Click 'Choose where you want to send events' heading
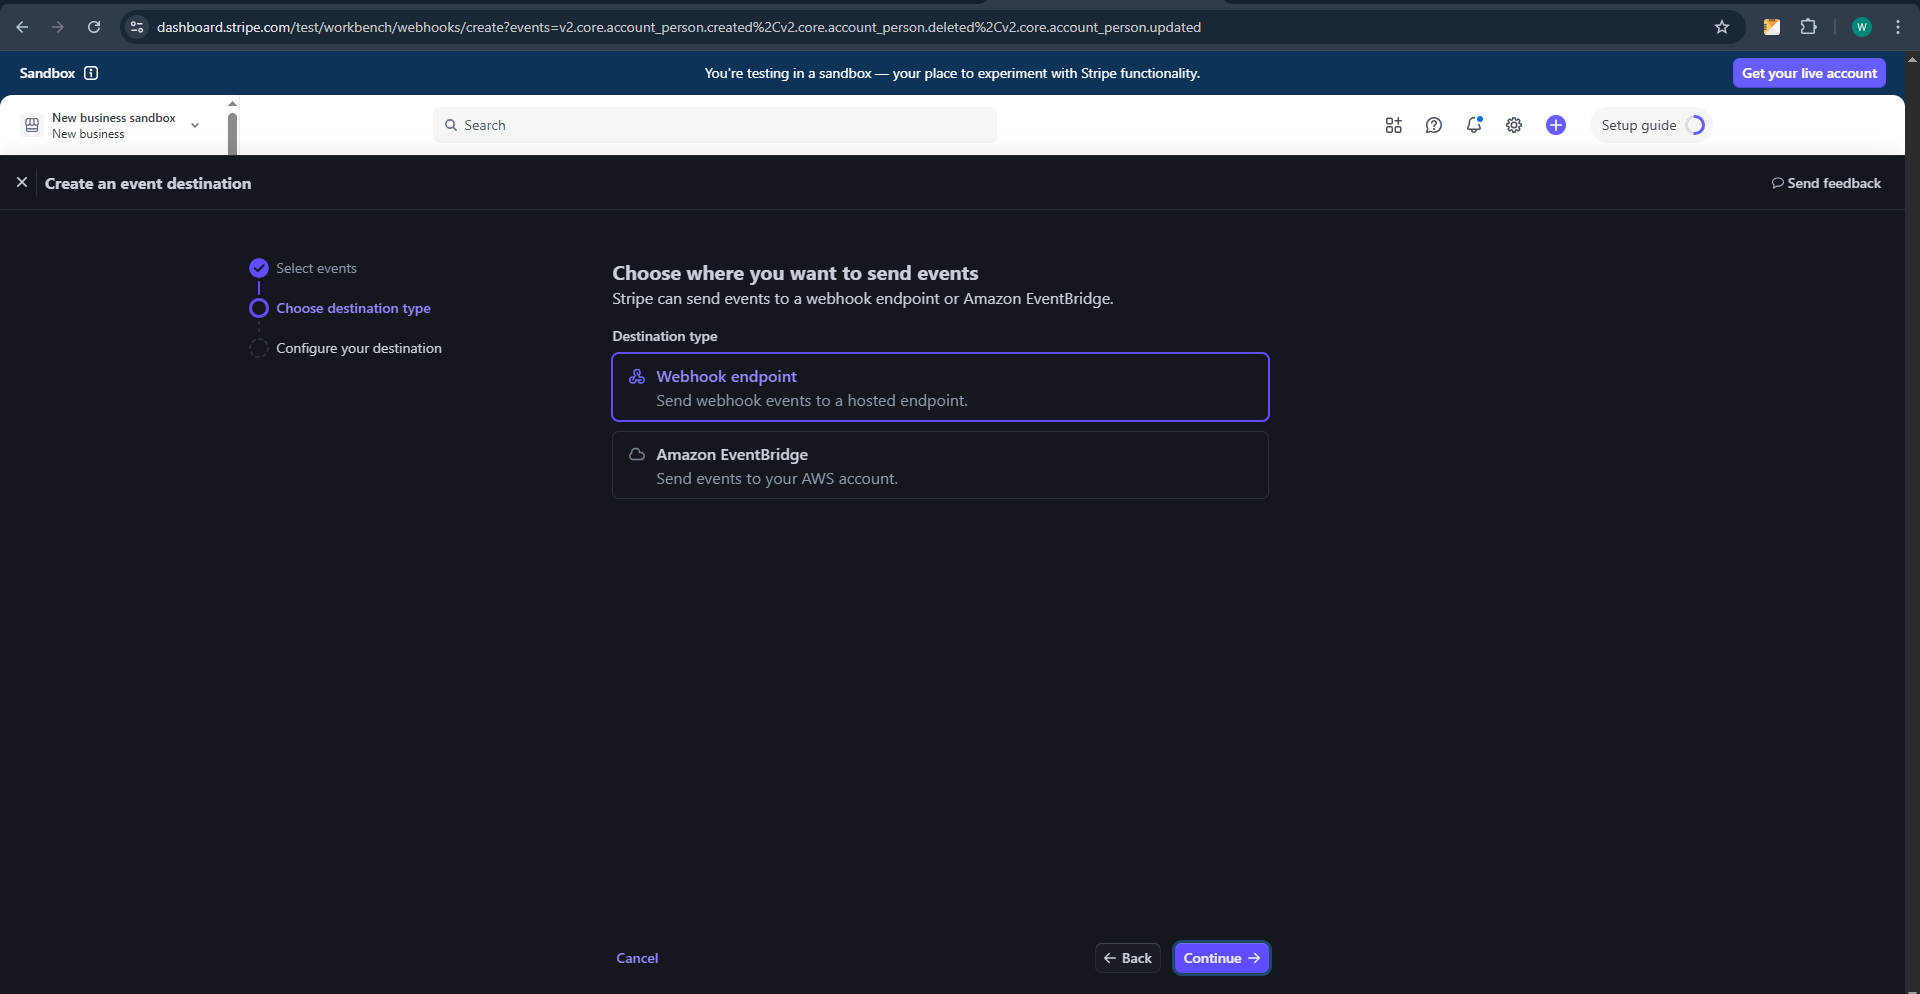1920x994 pixels. tap(795, 273)
